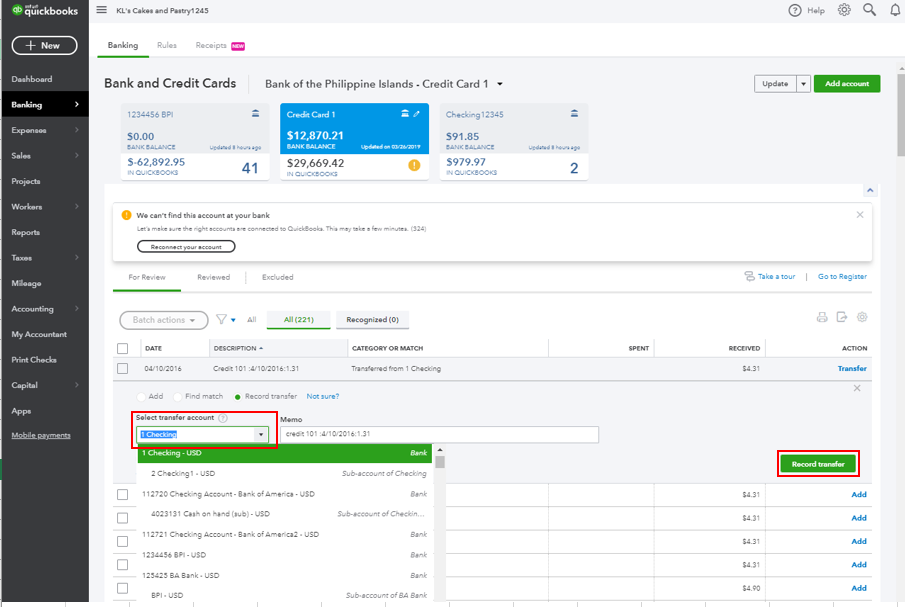The width and height of the screenshot is (905, 607).
Task: Check the checkbox beside the $4.90 row
Action: [122, 589]
